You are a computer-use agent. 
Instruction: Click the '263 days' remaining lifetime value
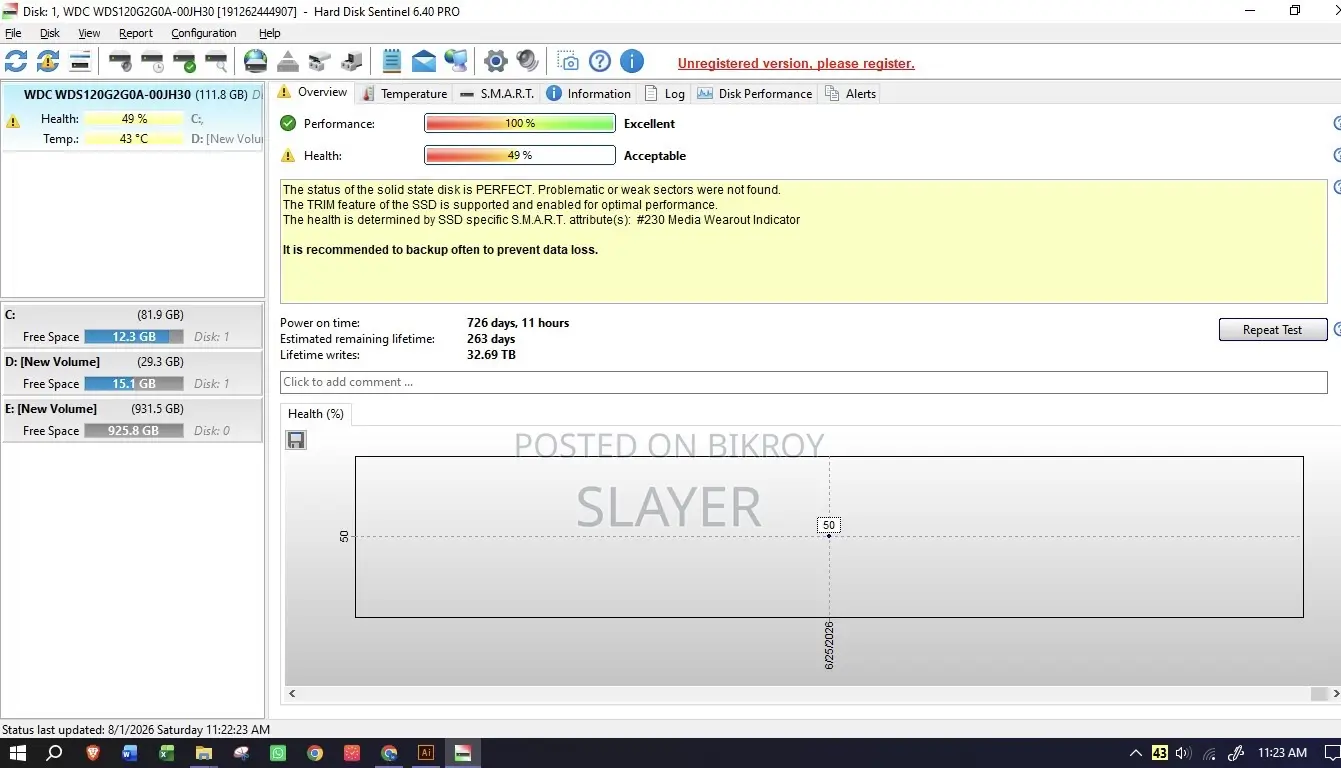point(491,339)
